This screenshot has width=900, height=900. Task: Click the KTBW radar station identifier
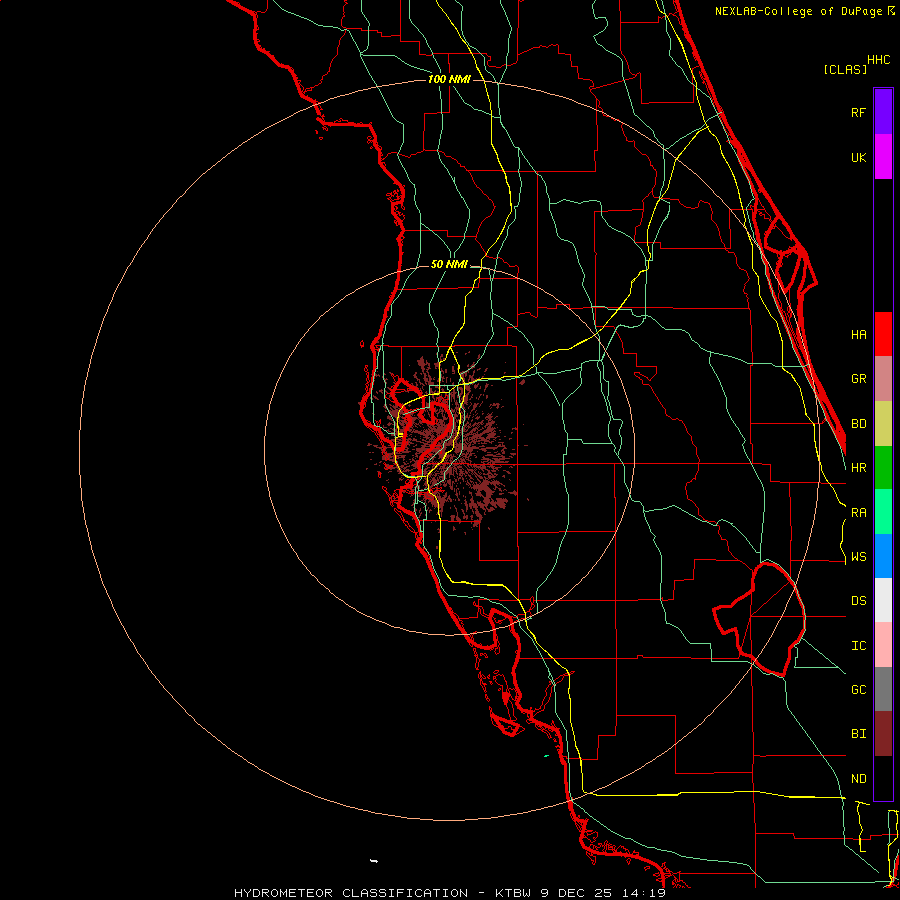514,893
